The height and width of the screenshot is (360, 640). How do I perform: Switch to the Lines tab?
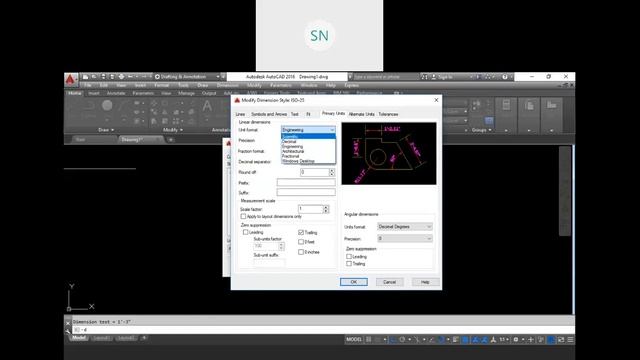(x=240, y=114)
